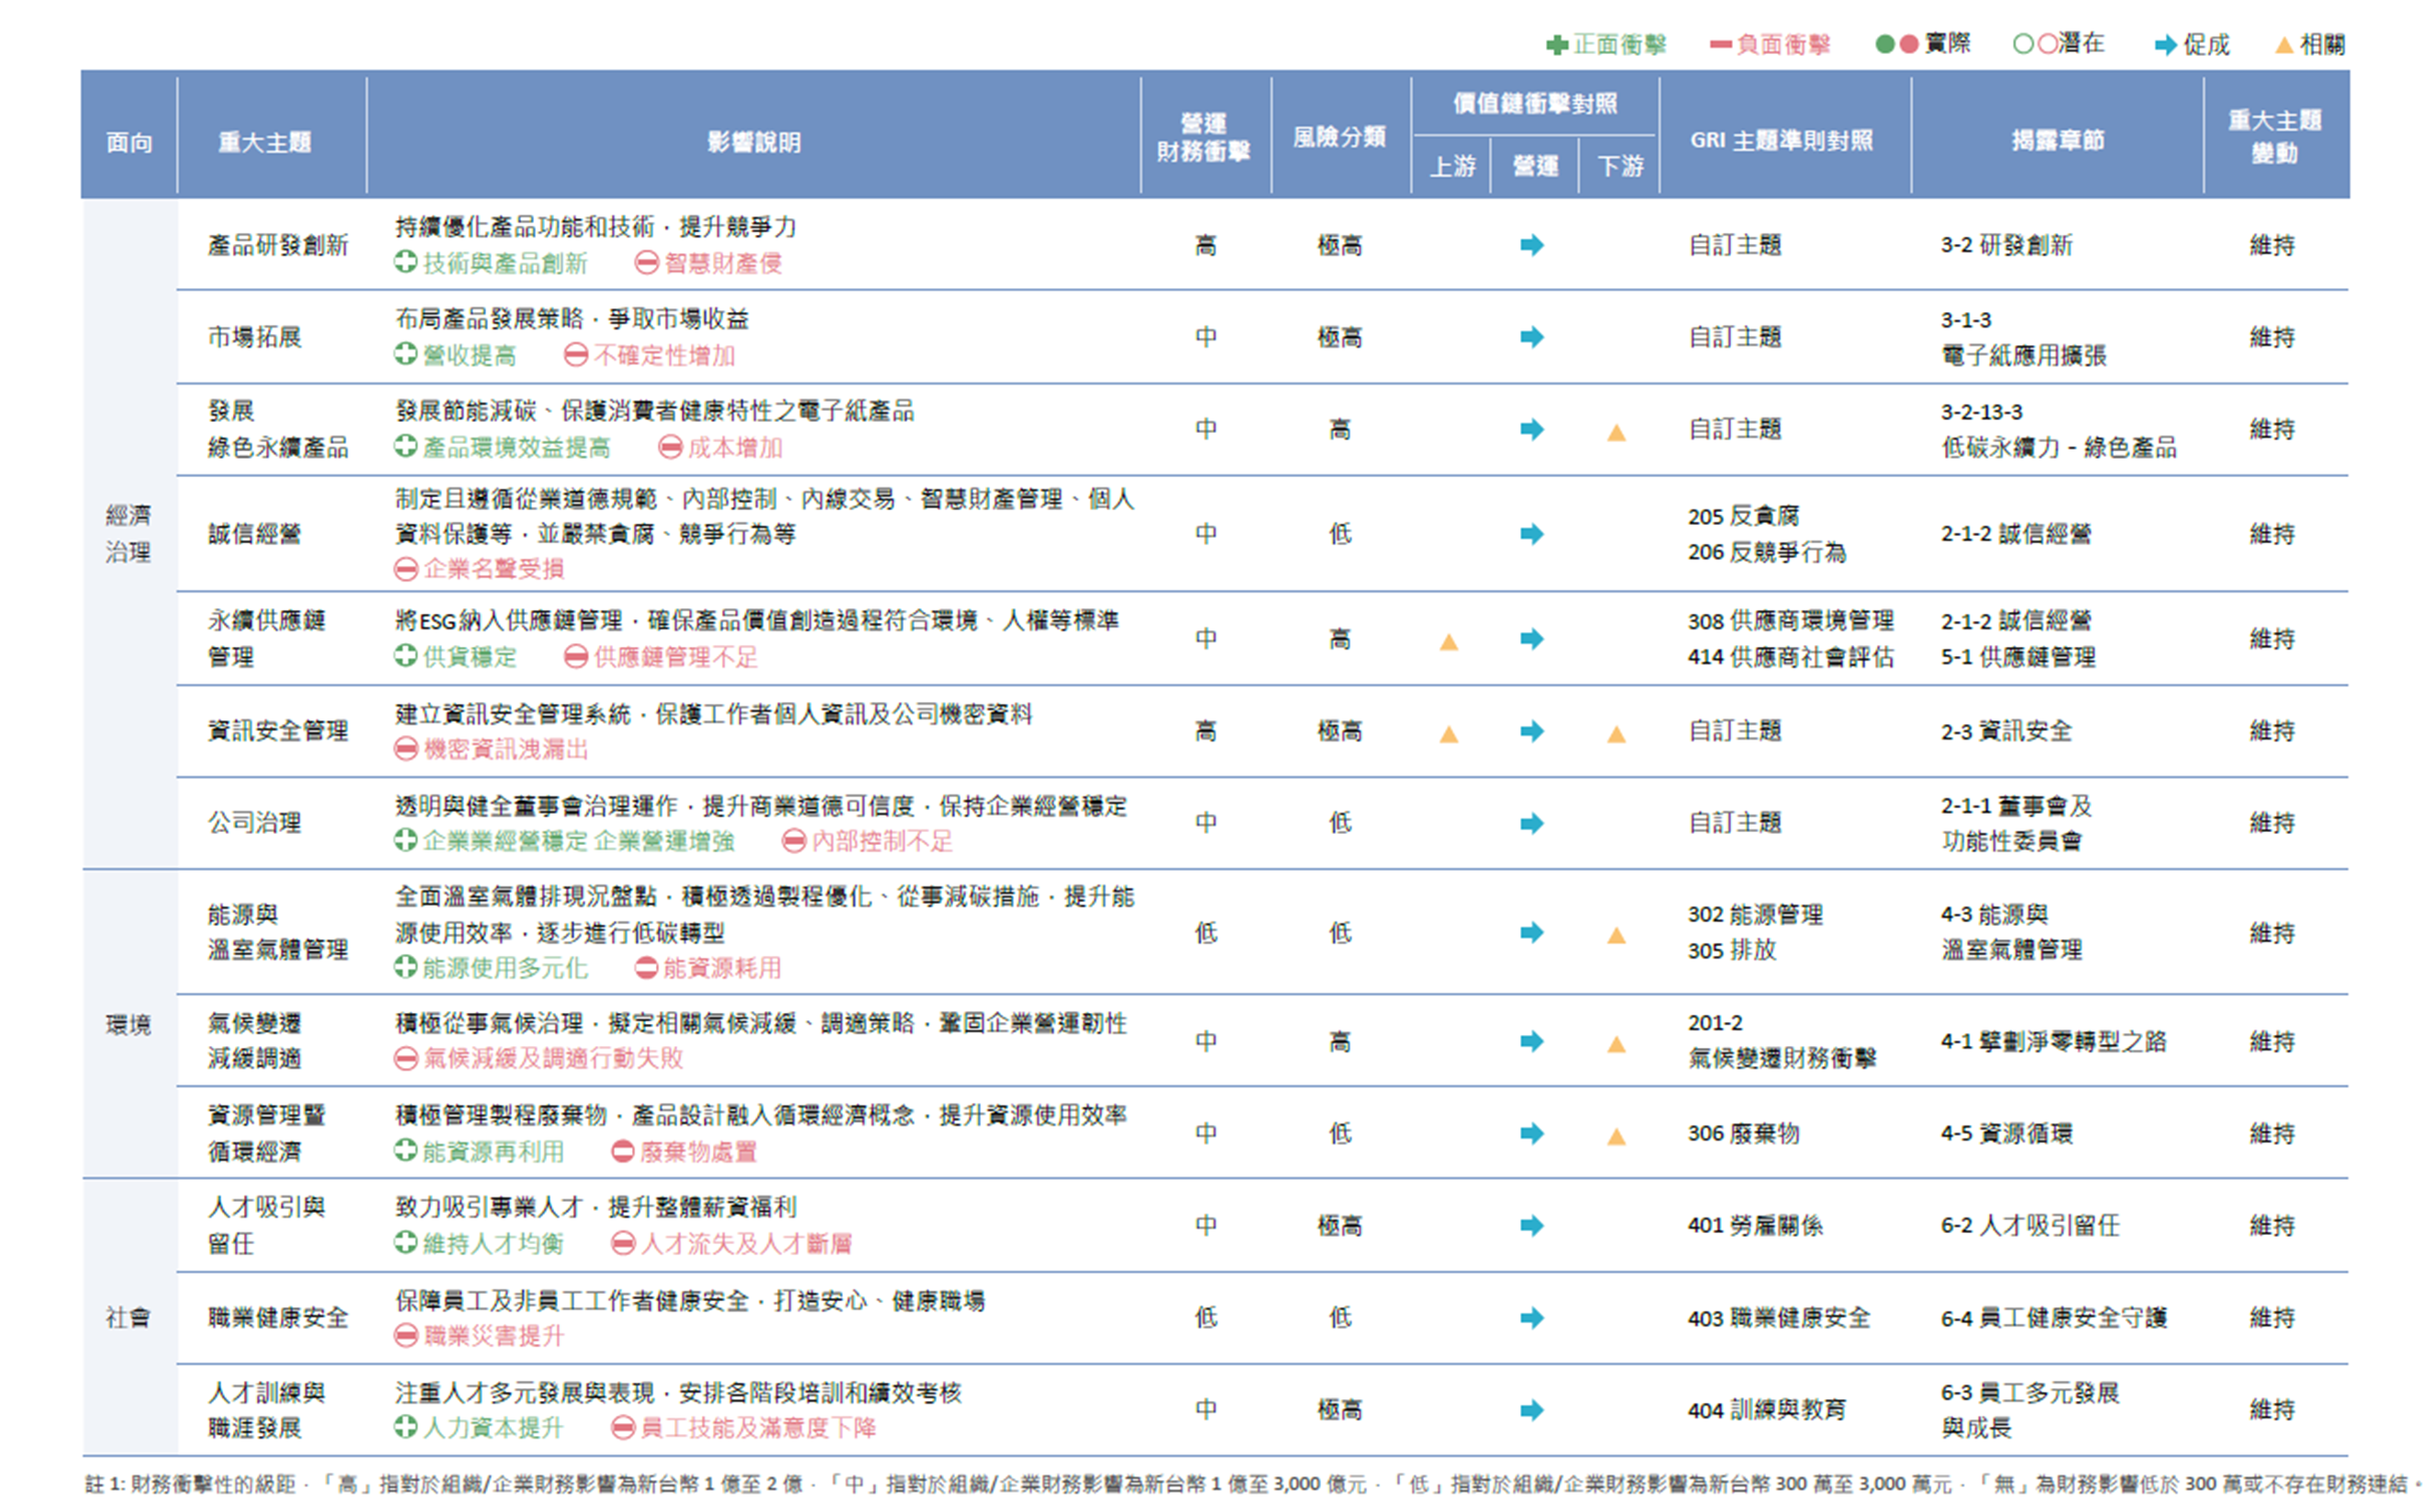The width and height of the screenshot is (2433, 1512).
Task: Click the 環境 aspect category cell
Action: [128, 1025]
